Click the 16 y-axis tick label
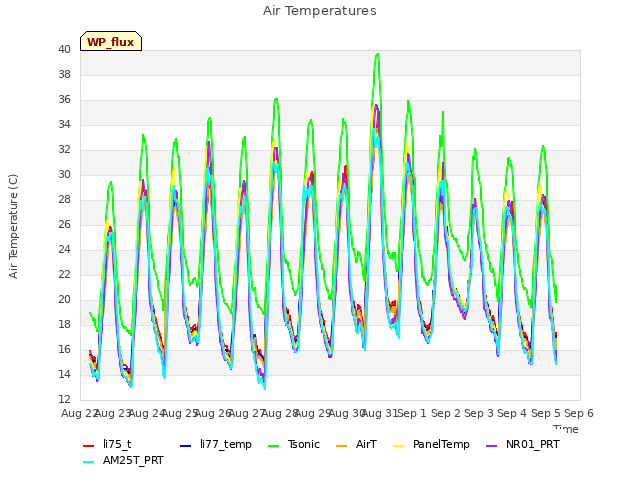This screenshot has width=640, height=480. (64, 349)
